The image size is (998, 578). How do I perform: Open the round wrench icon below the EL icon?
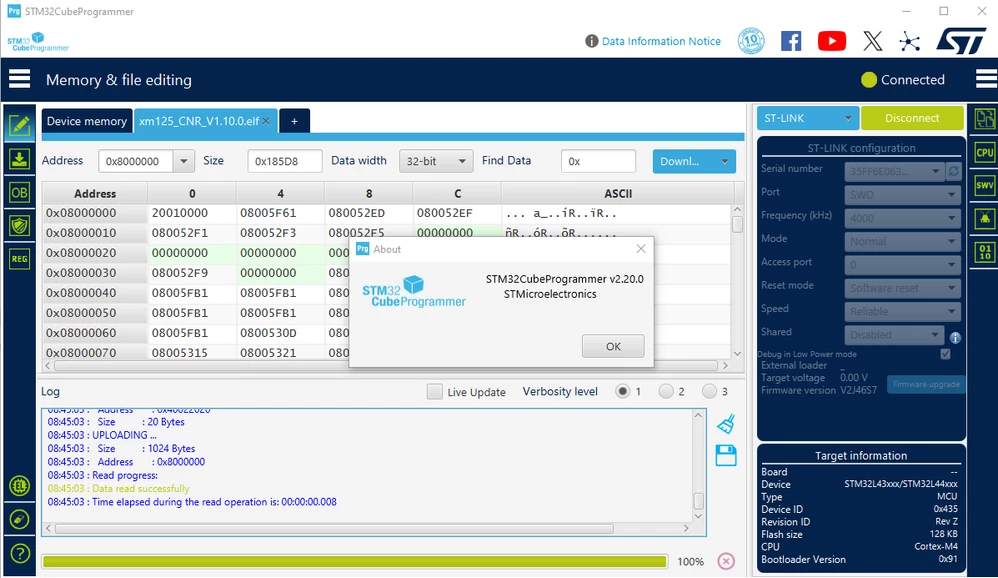tap(20, 519)
